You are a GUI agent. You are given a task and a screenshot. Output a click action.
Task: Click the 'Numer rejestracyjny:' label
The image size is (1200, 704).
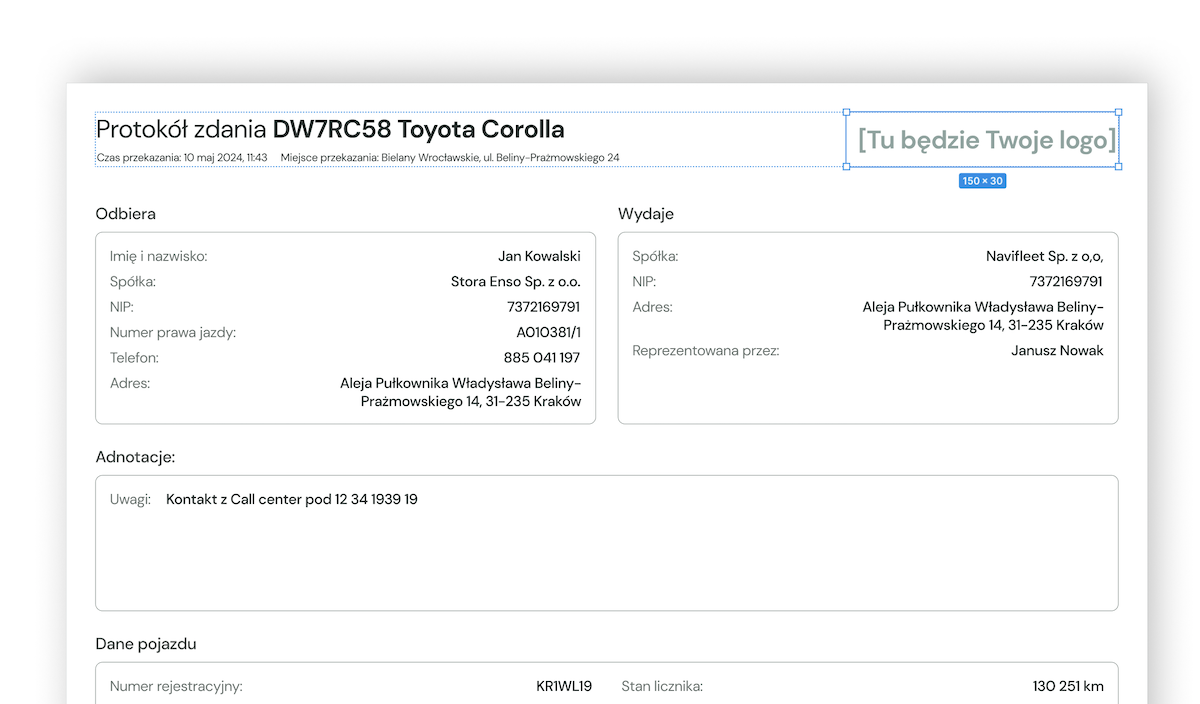[176, 686]
